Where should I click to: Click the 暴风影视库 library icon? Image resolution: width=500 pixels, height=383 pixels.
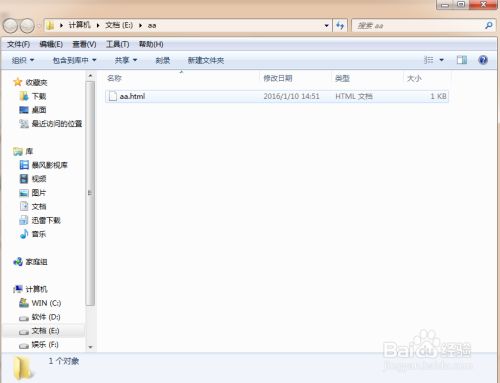click(24, 165)
